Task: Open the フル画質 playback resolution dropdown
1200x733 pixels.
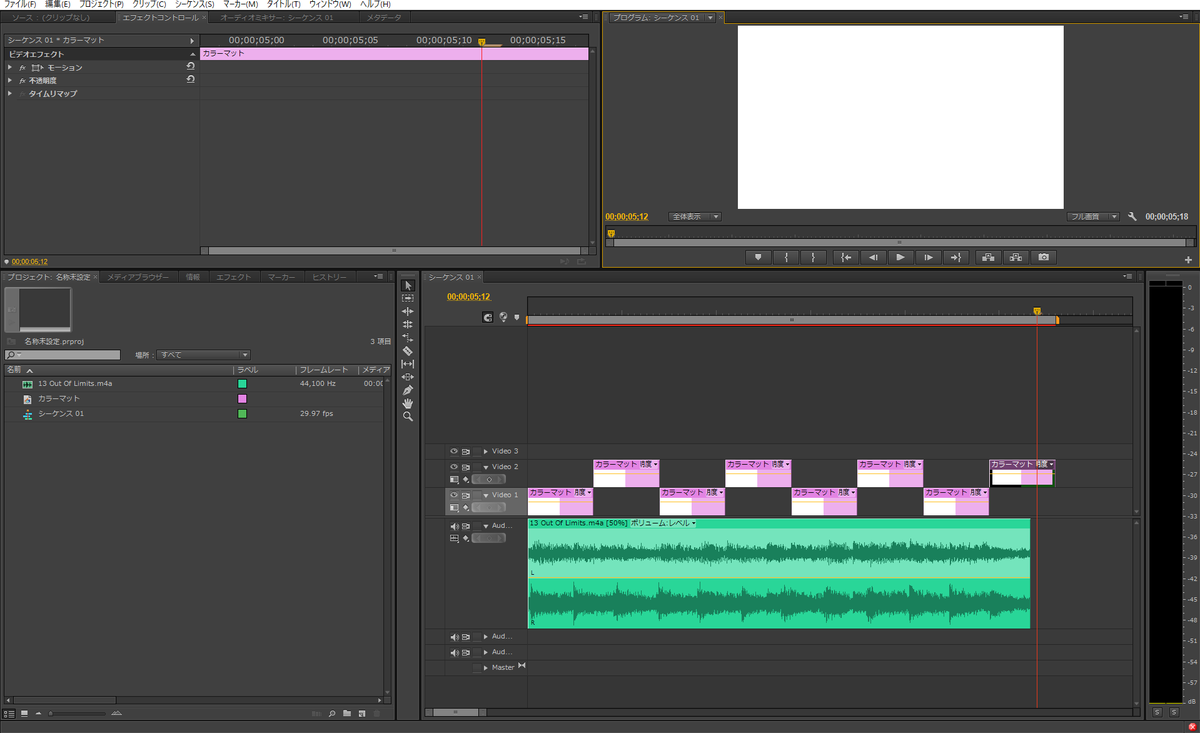Action: coord(1092,216)
